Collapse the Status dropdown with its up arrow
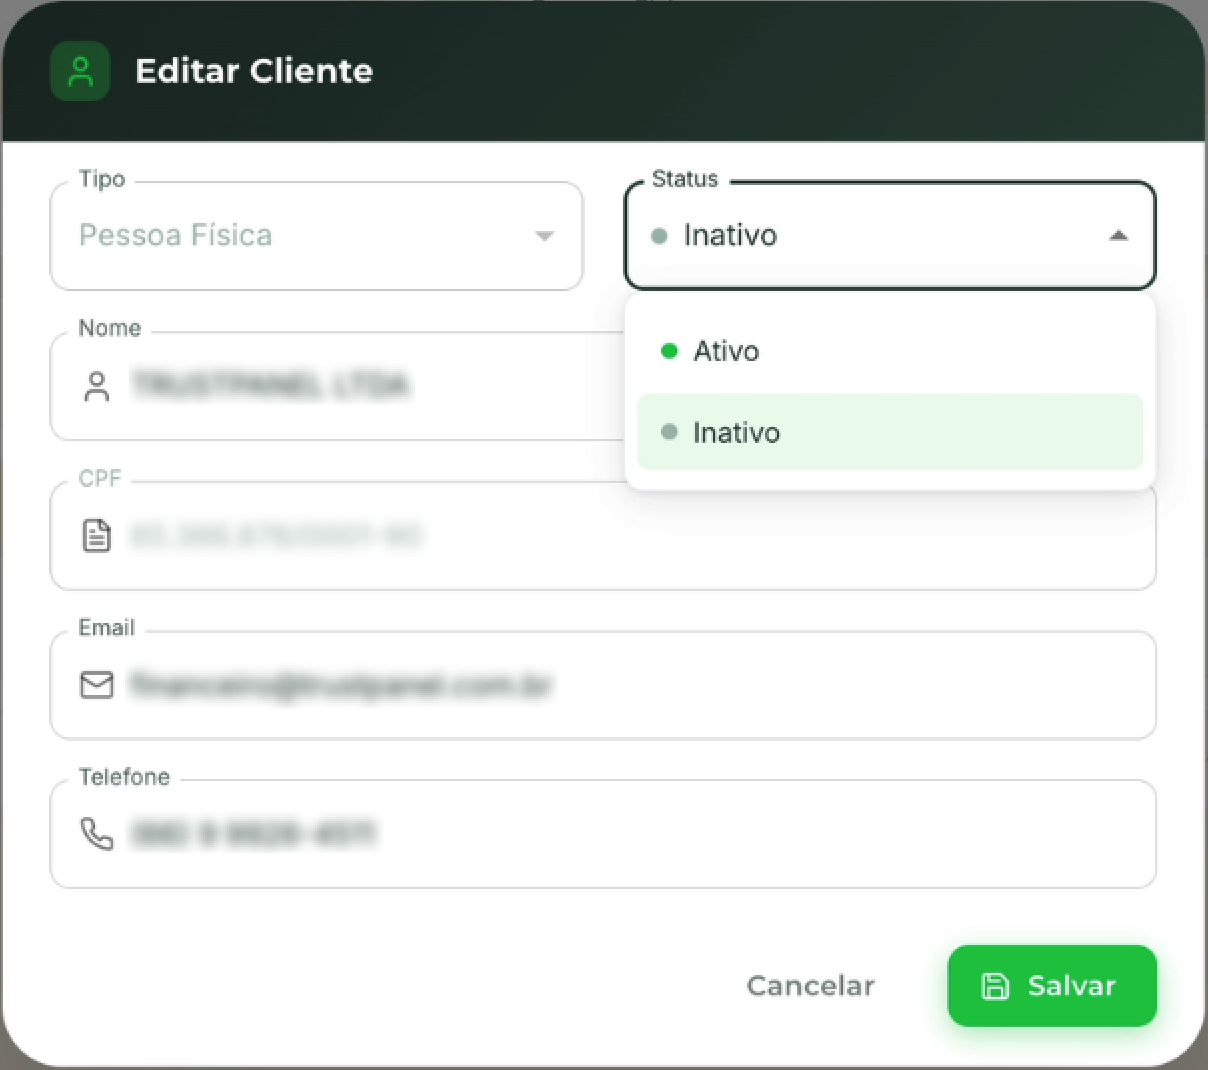This screenshot has width=1208, height=1070. (1119, 236)
